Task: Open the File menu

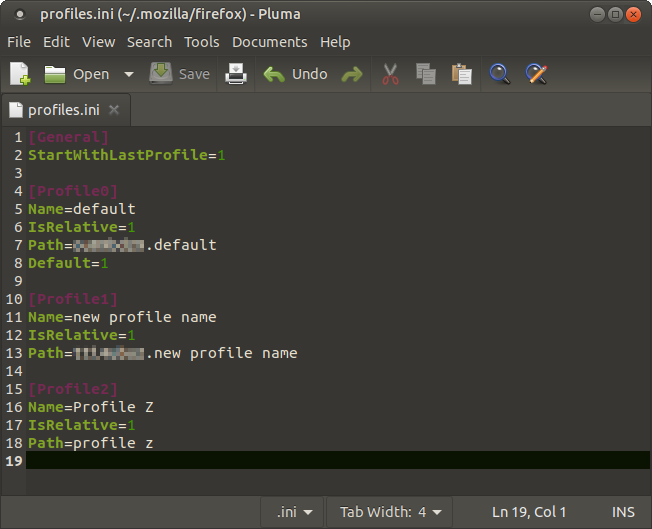Action: [x=19, y=42]
